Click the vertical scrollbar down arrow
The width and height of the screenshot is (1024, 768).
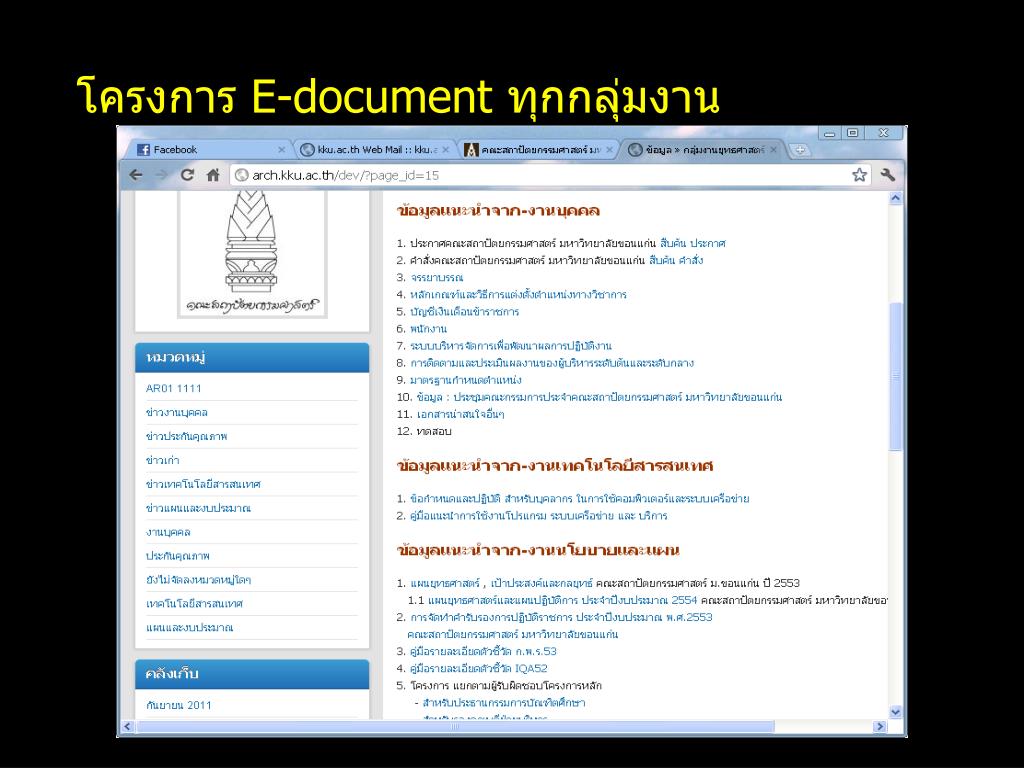point(895,712)
